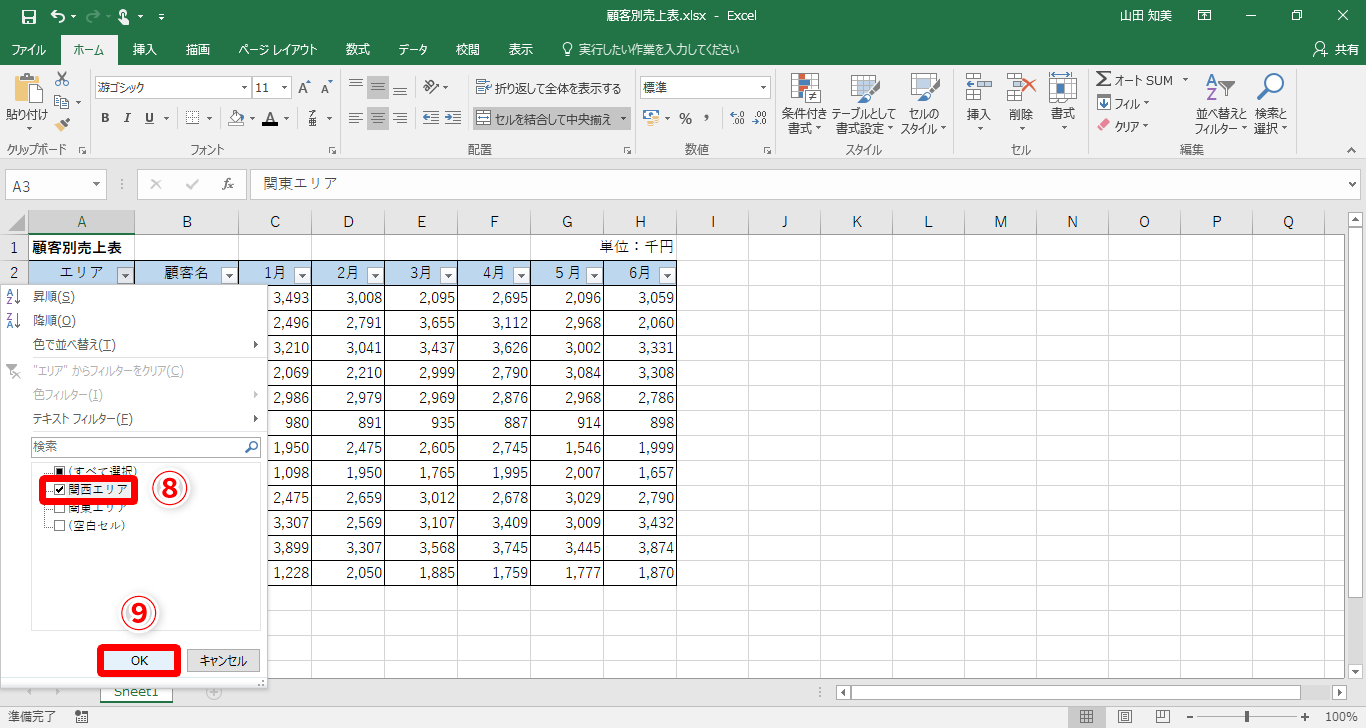Cut selection with the scissors icon
This screenshot has height=728, width=1366.
62,79
